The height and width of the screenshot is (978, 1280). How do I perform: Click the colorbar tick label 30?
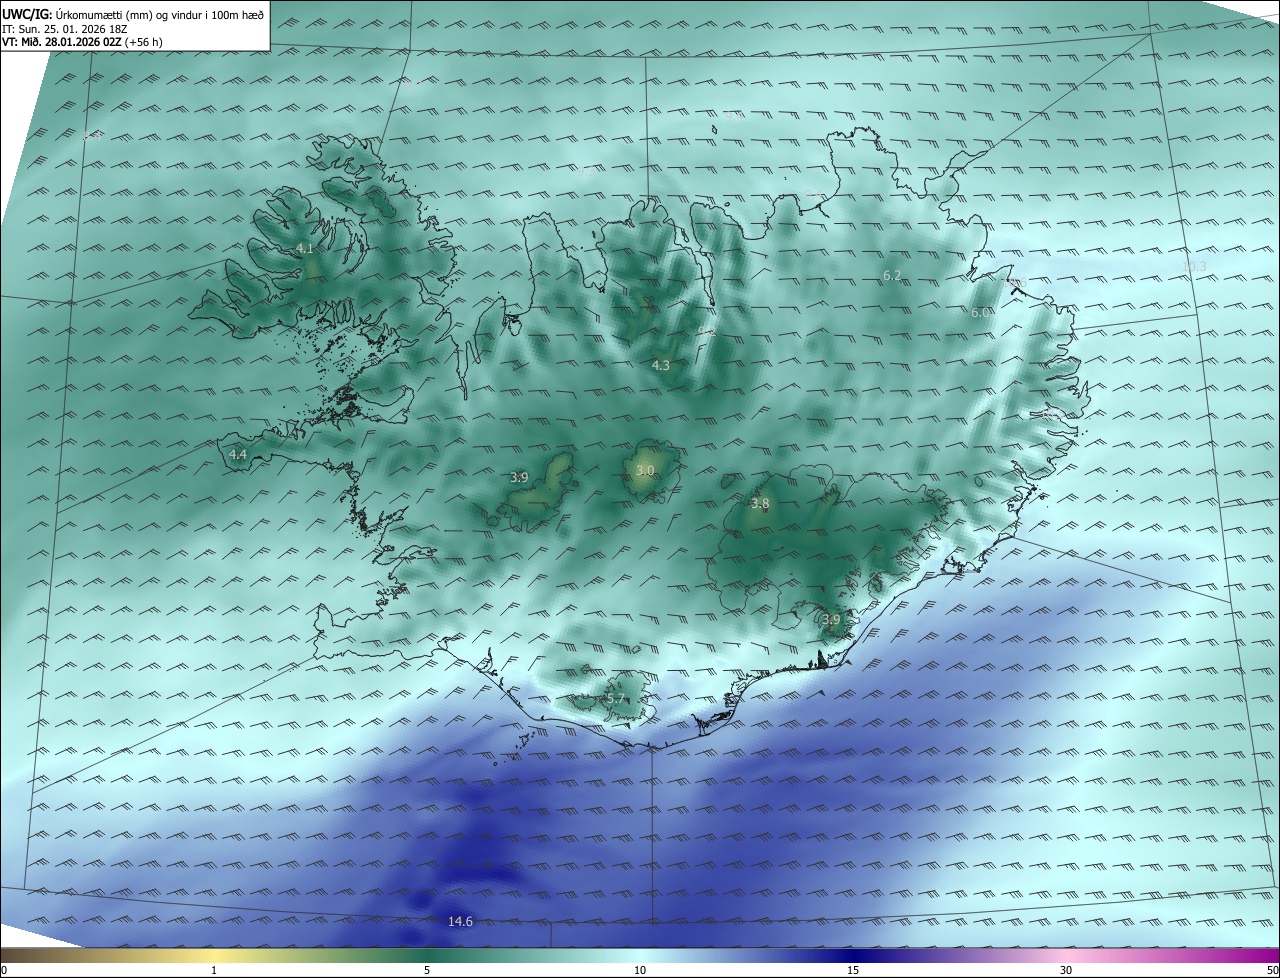1066,970
